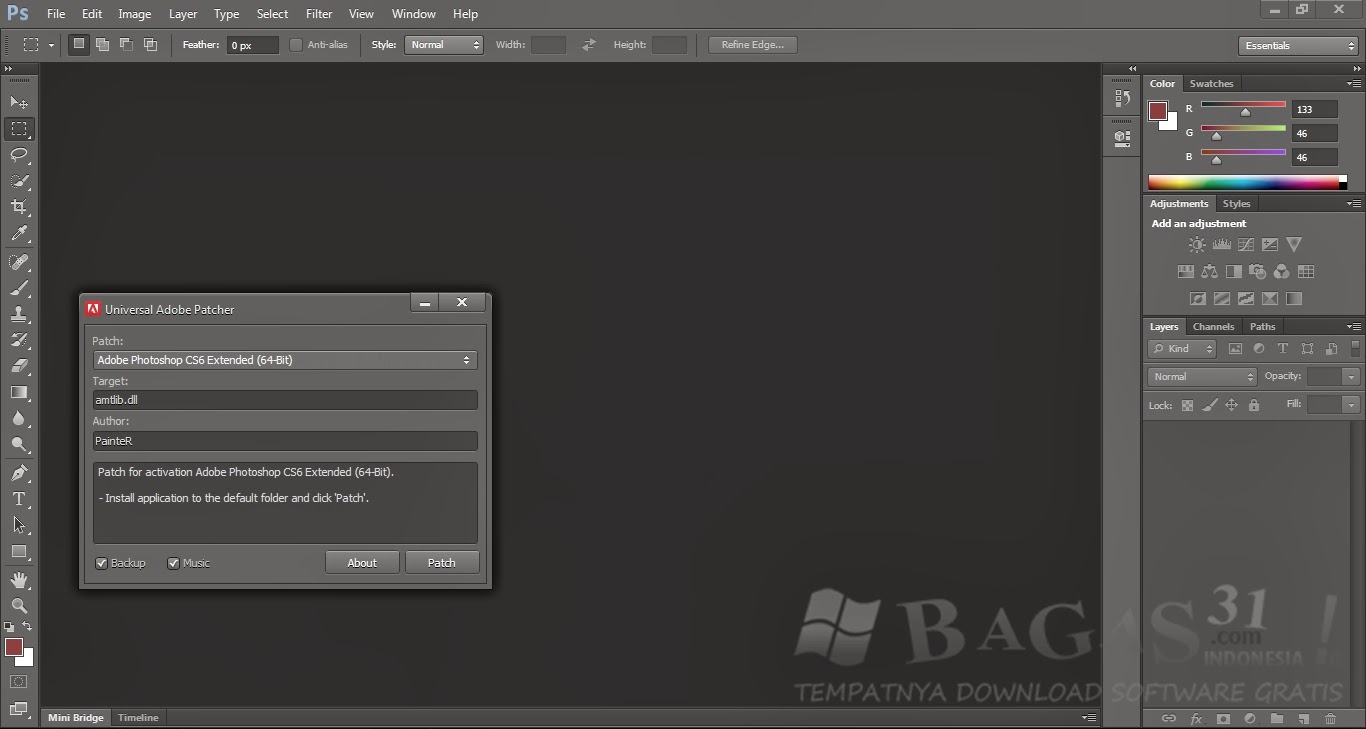The width and height of the screenshot is (1366, 729).
Task: Click the delete layer trash icon
Action: (x=1330, y=718)
